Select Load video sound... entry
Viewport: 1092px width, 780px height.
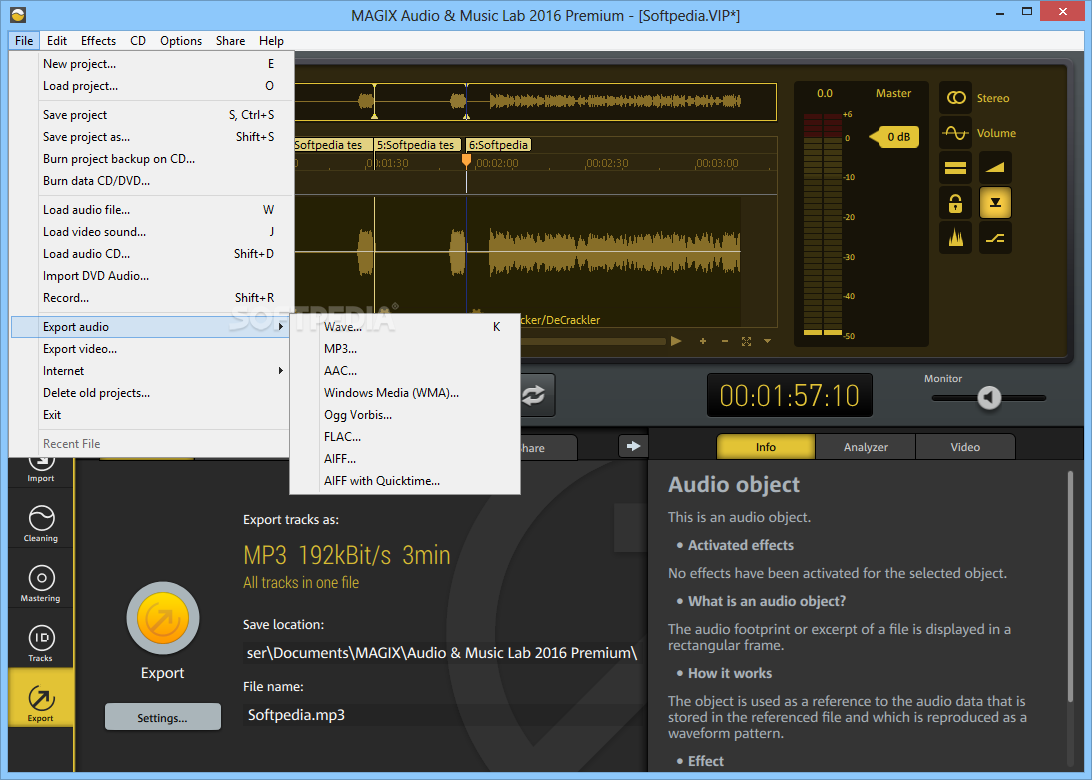pos(150,232)
